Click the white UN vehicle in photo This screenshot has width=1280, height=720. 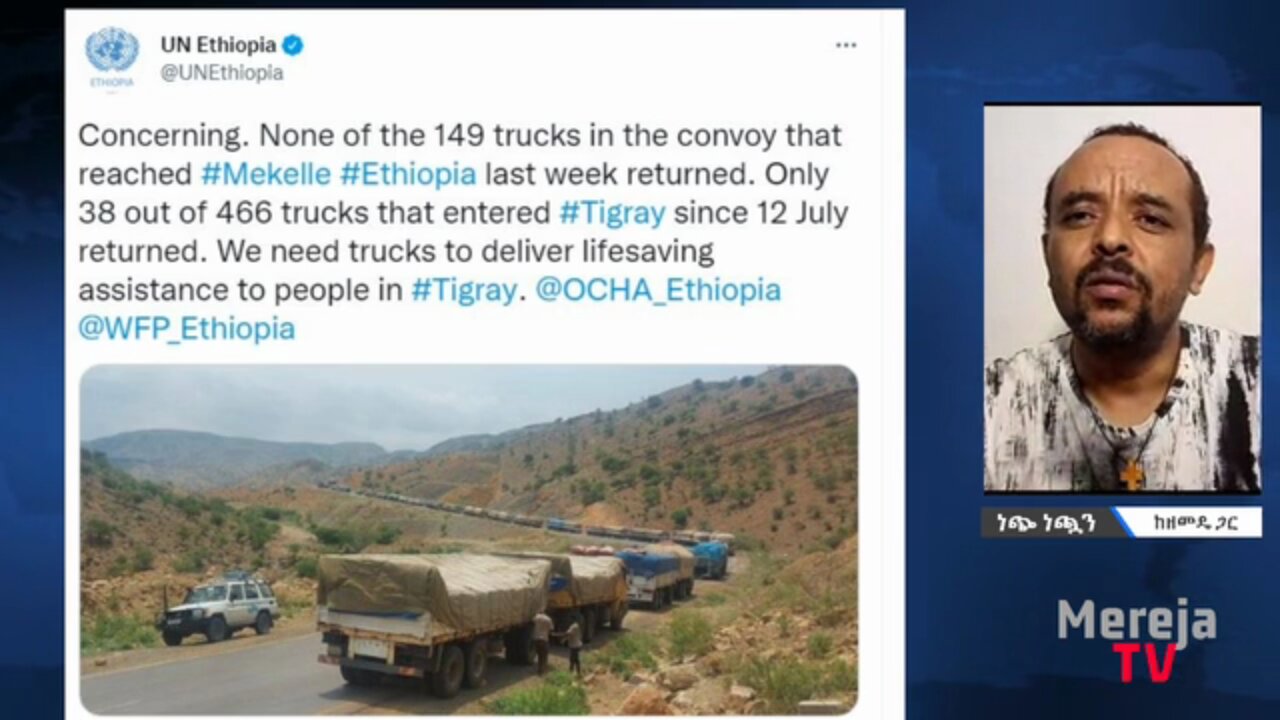coord(219,607)
